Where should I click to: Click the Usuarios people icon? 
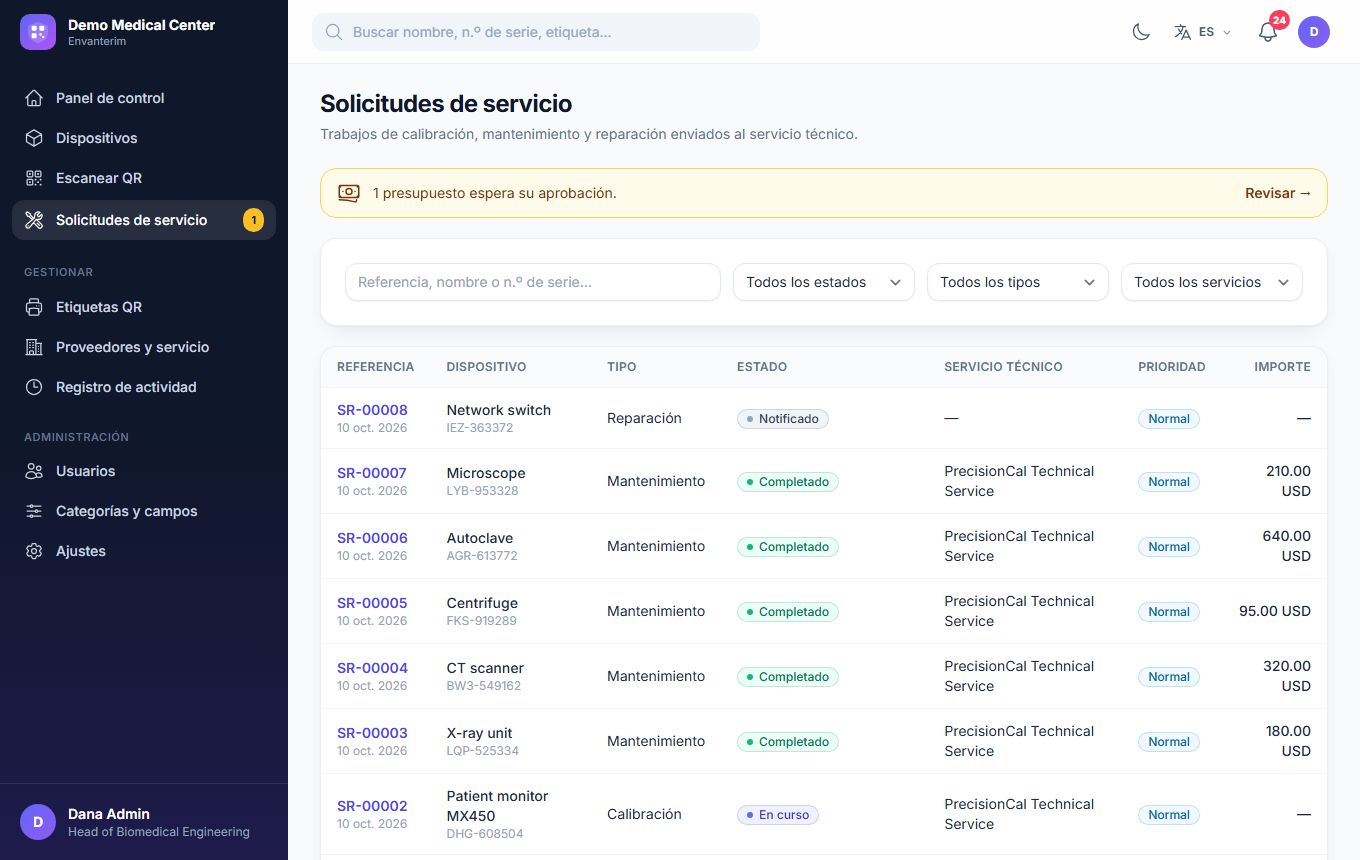point(34,471)
